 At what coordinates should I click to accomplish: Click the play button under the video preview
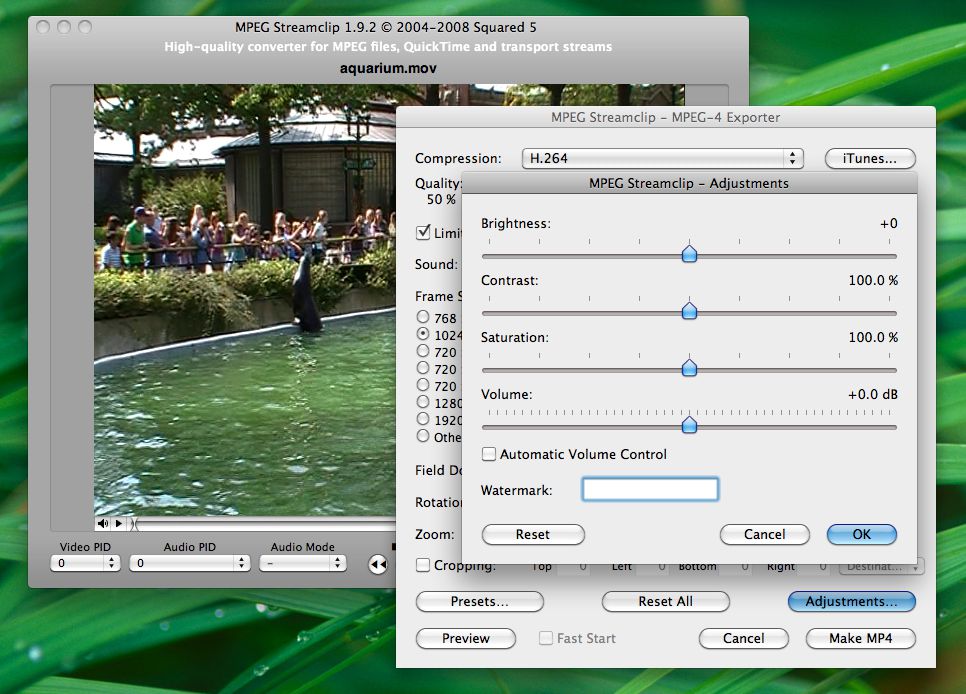pos(119,523)
